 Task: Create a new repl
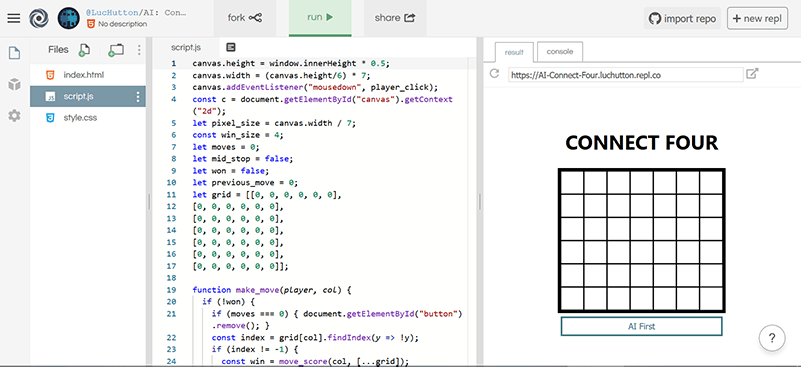point(757,18)
